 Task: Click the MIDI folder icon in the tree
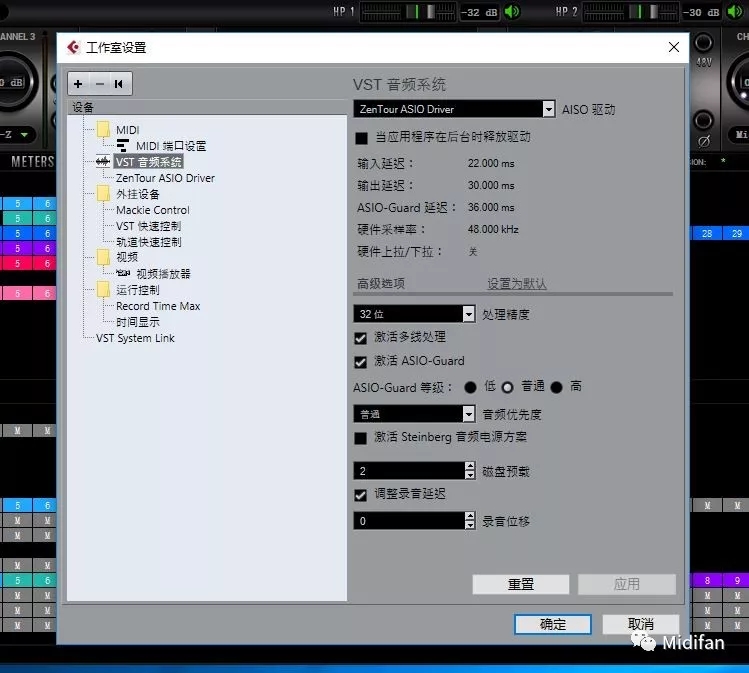click(103, 130)
